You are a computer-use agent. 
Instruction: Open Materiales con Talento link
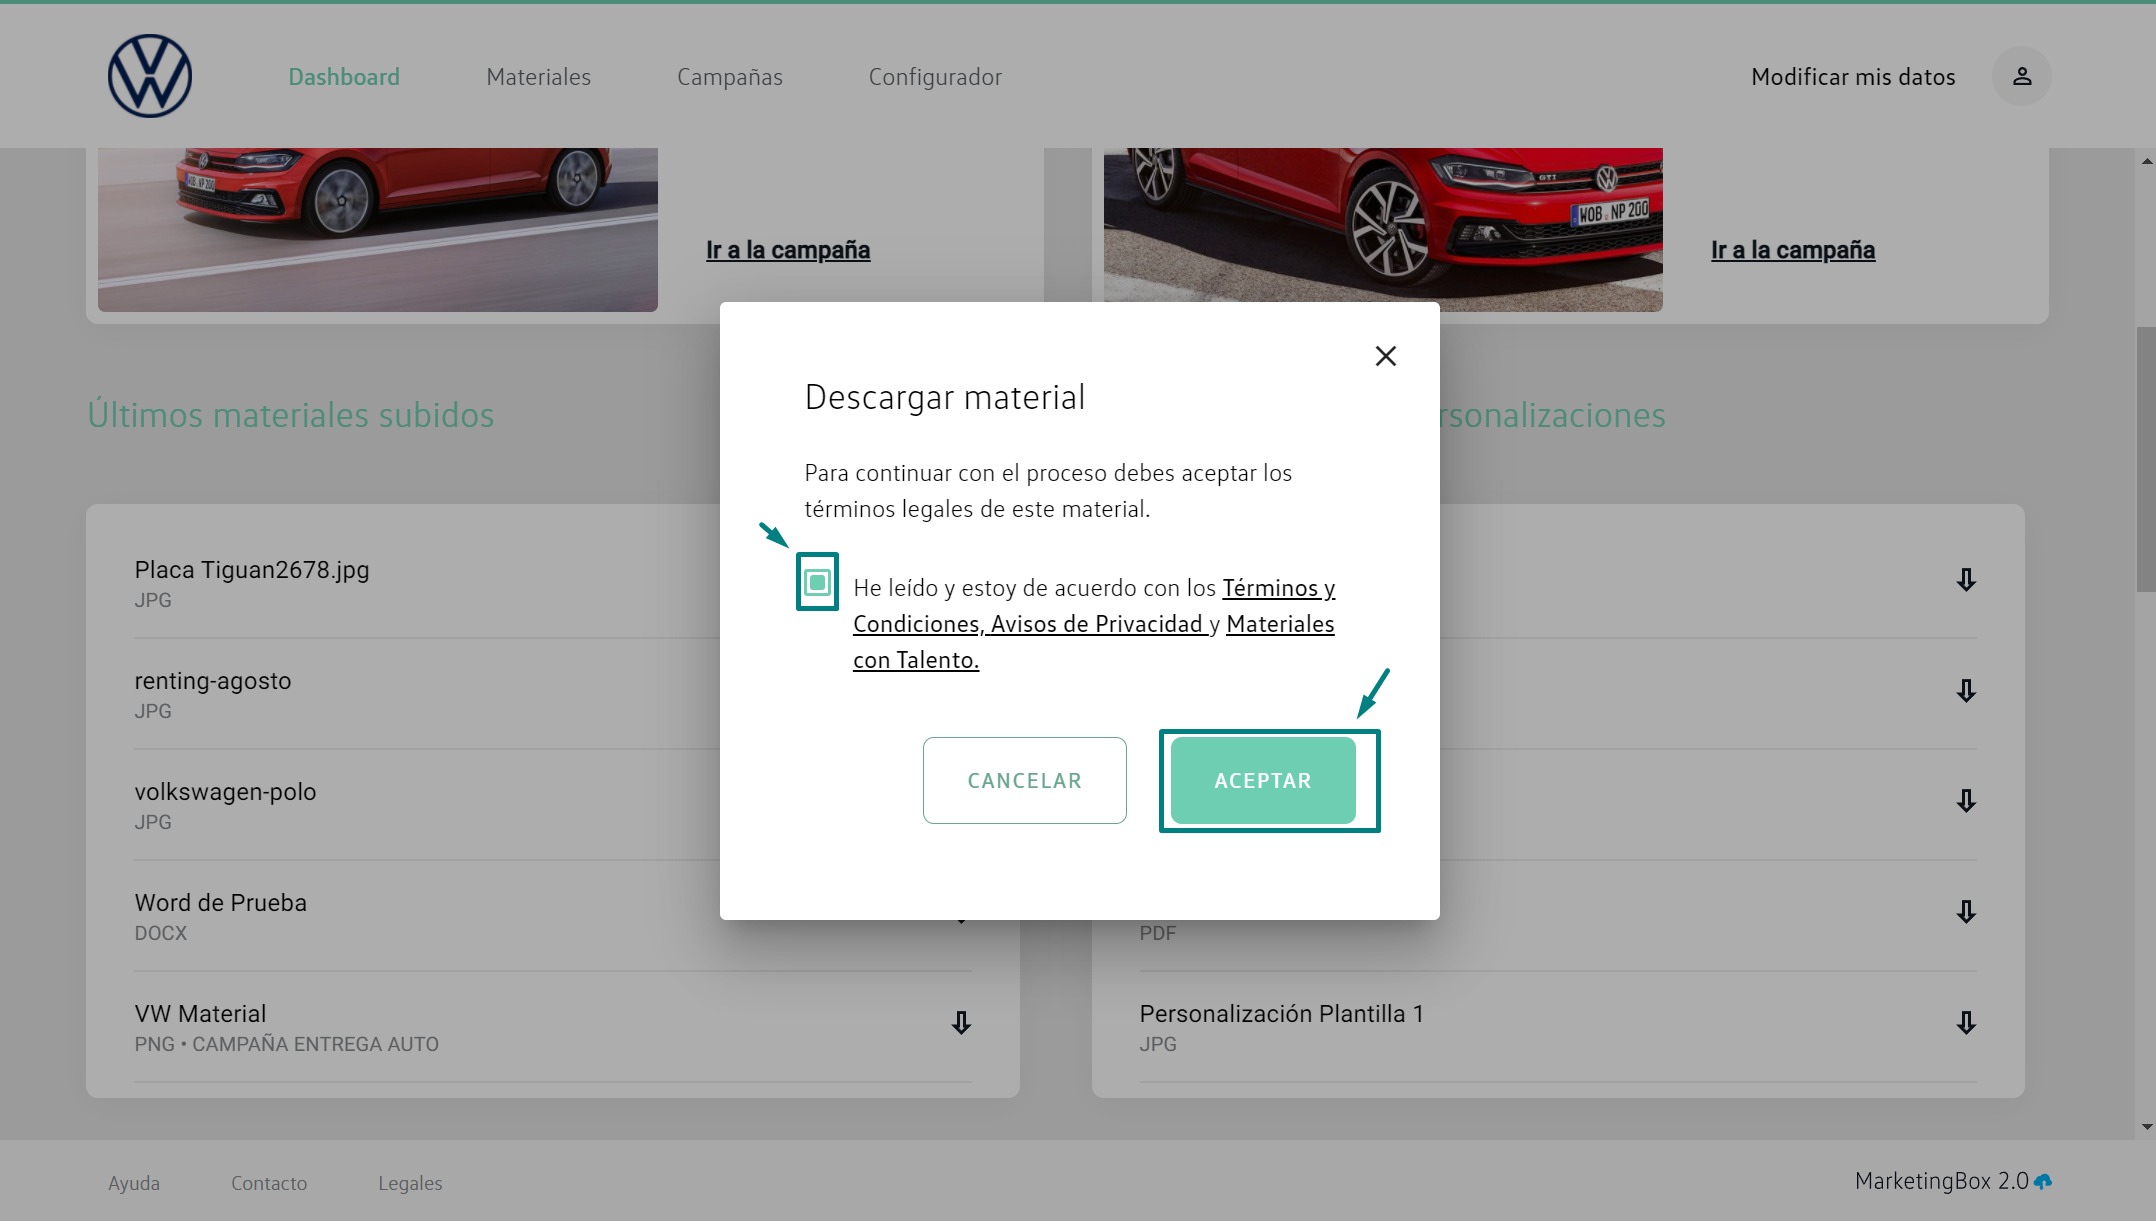(x=1279, y=624)
